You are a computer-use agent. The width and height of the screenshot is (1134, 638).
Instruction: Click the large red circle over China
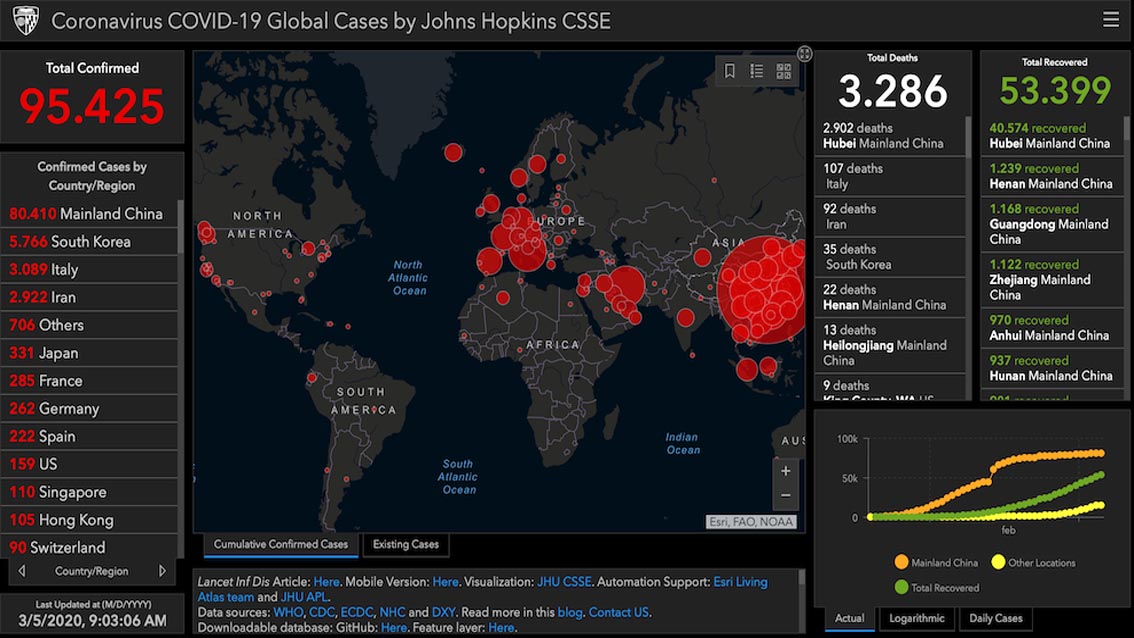pyautogui.click(x=762, y=290)
